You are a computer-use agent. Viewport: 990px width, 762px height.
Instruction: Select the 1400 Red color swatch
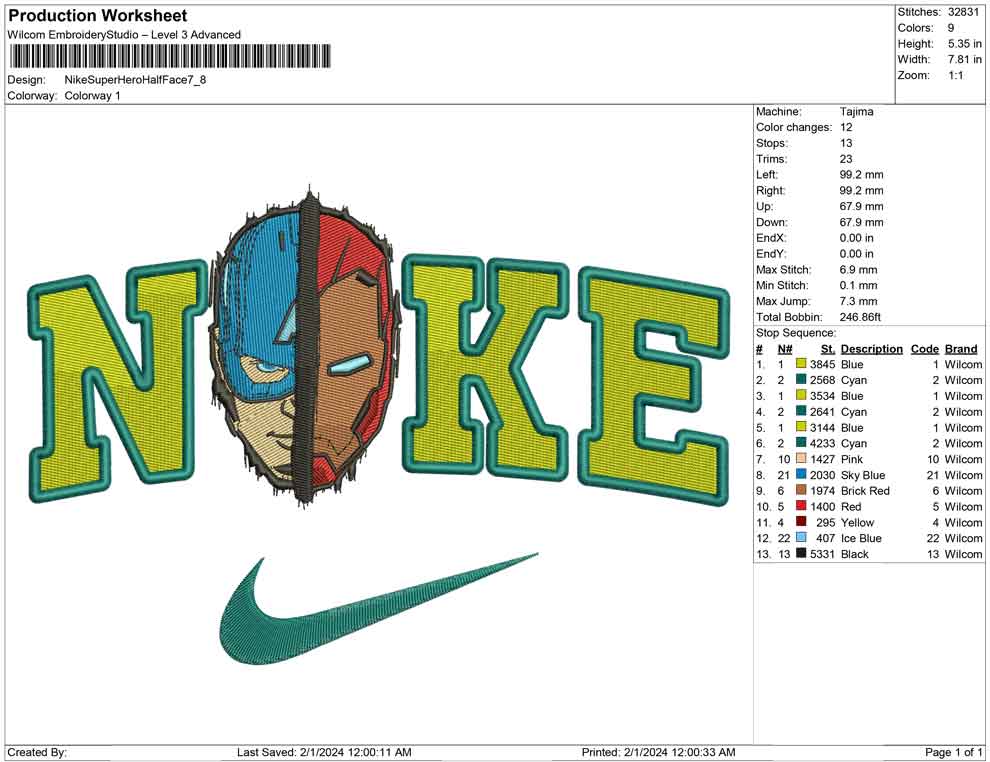click(x=801, y=506)
